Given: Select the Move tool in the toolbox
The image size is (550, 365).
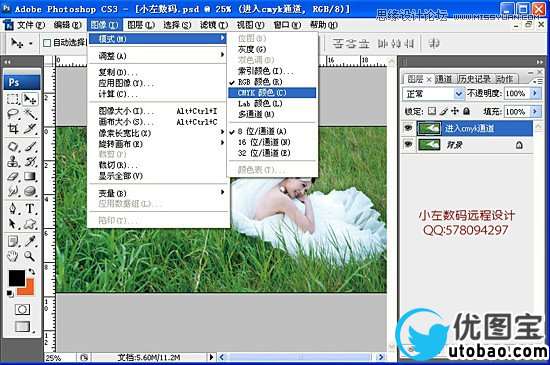Looking at the screenshot, I should (x=30, y=99).
